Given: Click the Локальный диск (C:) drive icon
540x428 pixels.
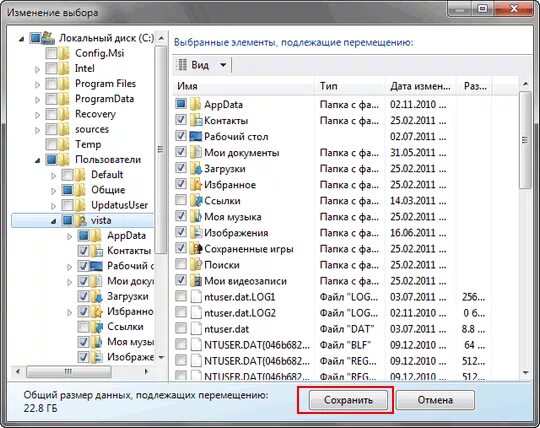Looking at the screenshot, I should click(48, 38).
